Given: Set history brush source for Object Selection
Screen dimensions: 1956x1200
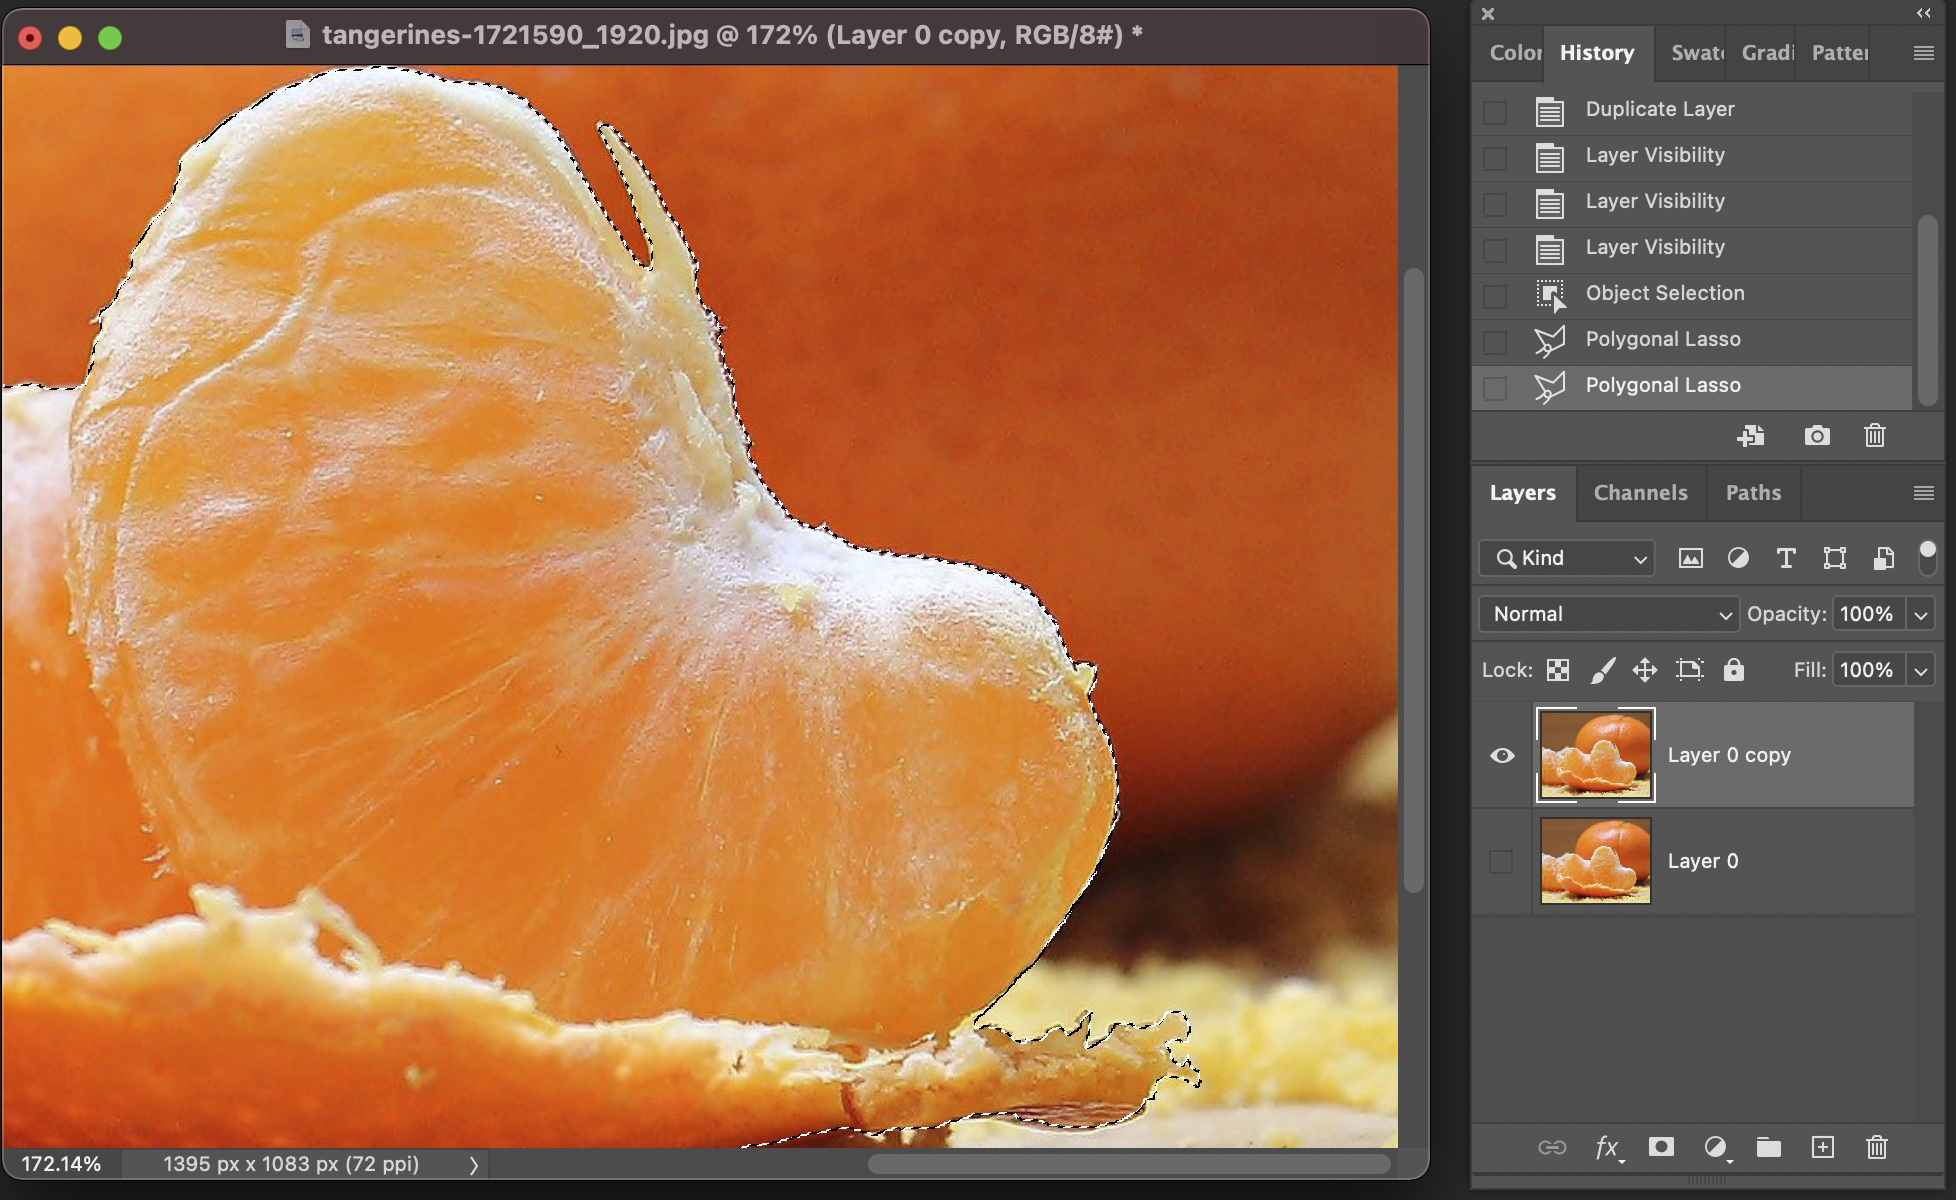Looking at the screenshot, I should click(1495, 296).
